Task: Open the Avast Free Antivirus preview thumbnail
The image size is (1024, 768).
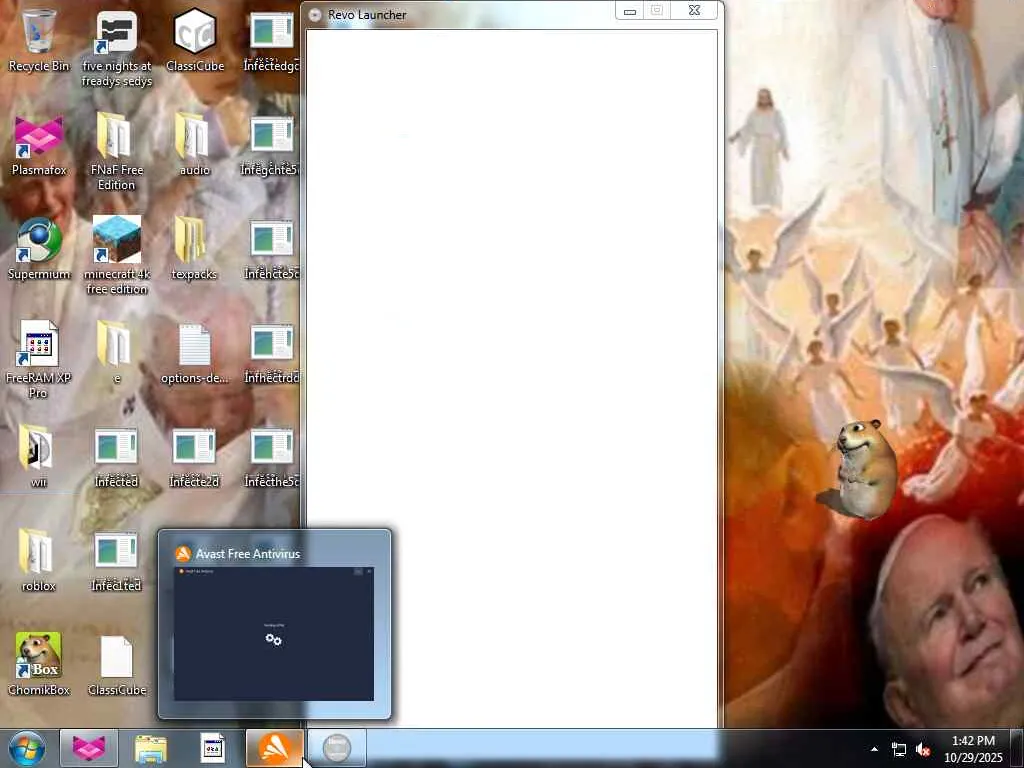Action: click(274, 633)
